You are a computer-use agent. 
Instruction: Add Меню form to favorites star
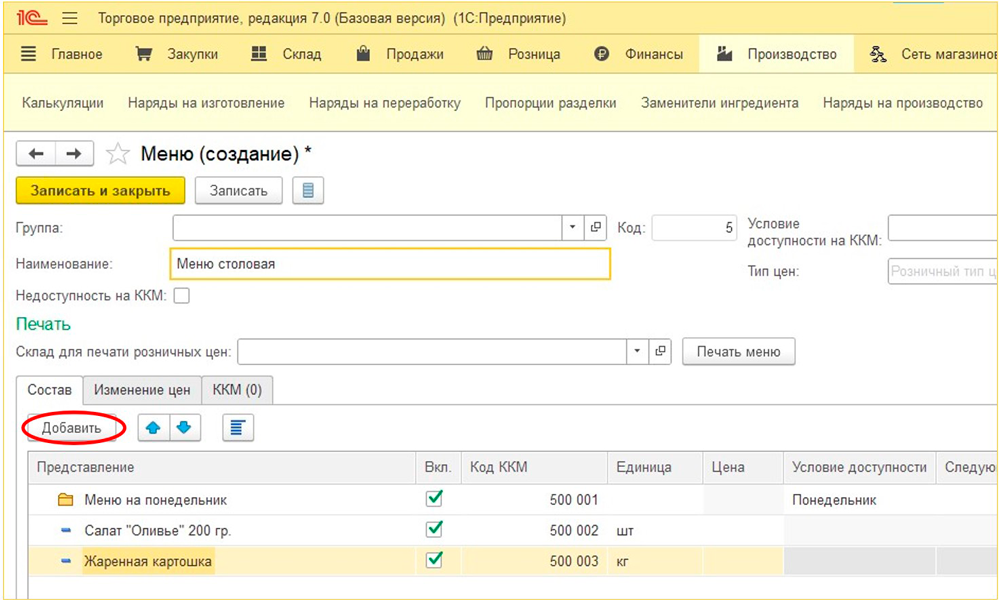[x=118, y=154]
